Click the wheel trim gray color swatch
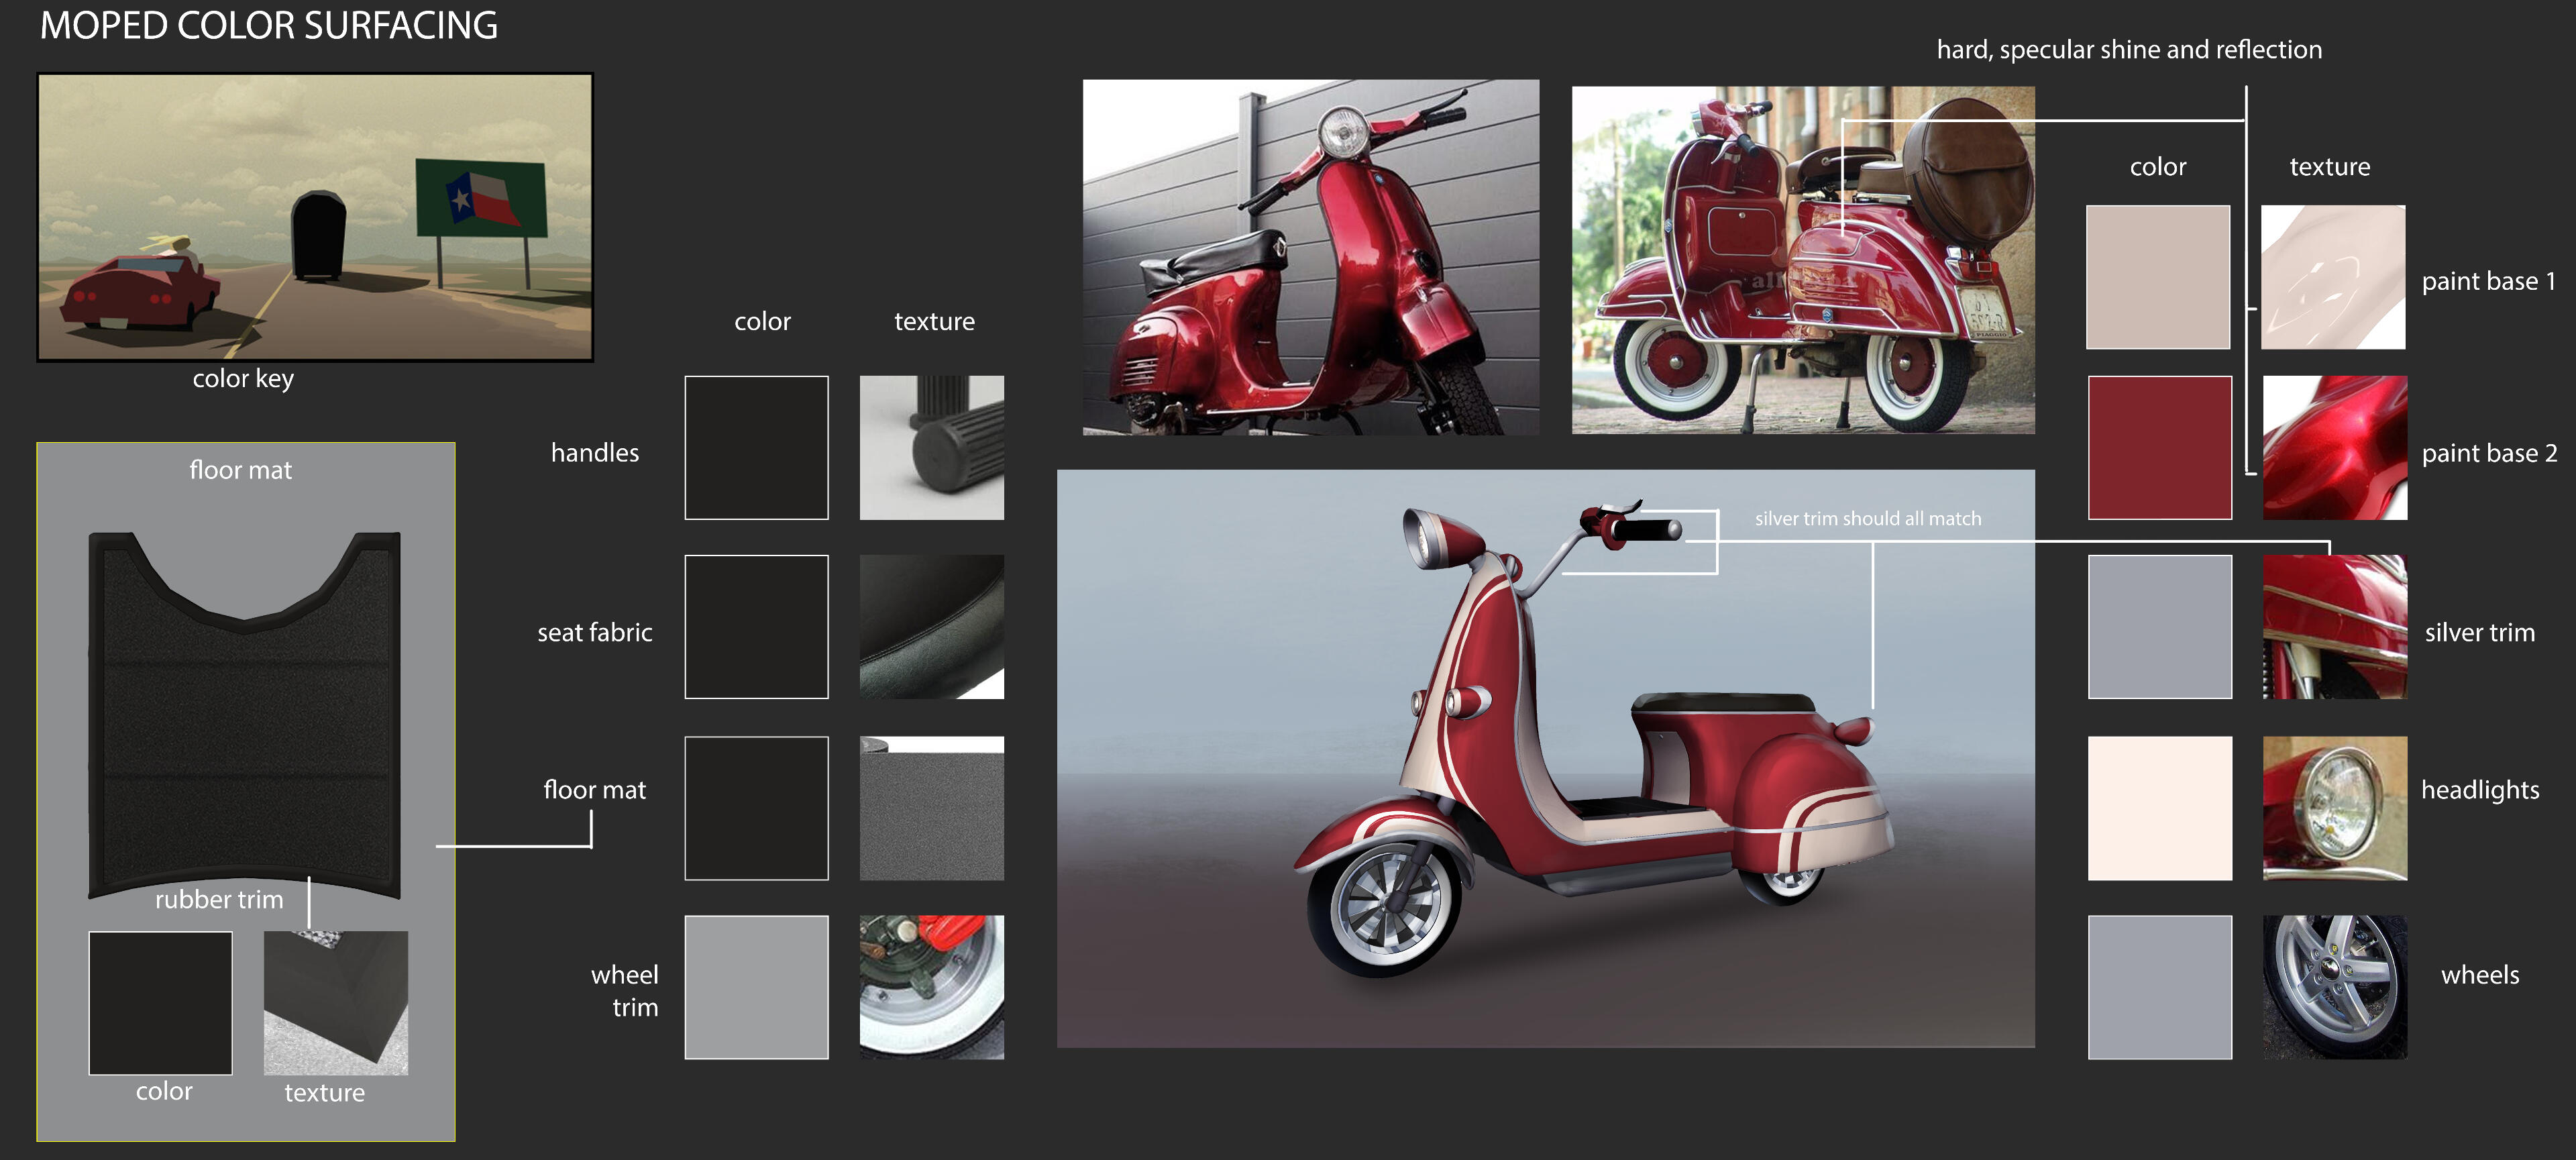 pyautogui.click(x=756, y=987)
